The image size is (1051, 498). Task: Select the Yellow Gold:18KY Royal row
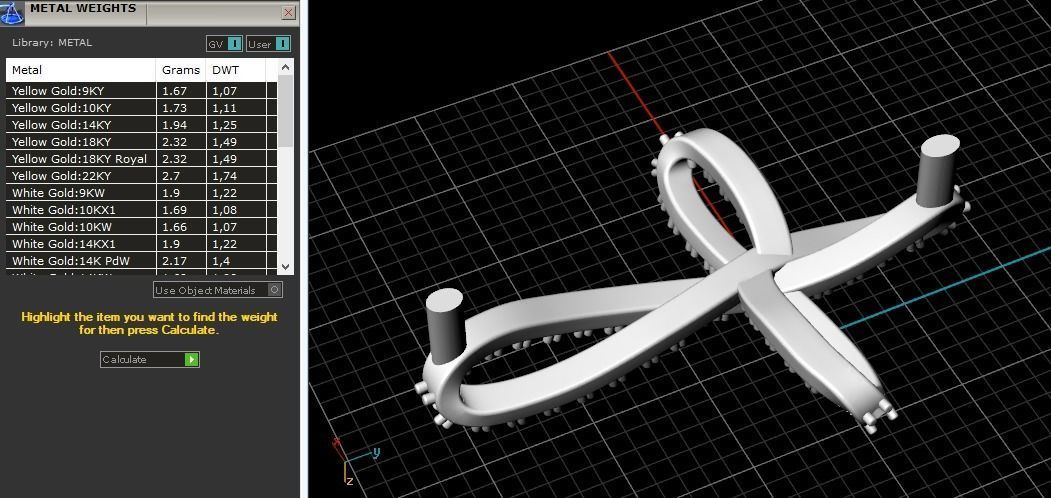[141, 159]
